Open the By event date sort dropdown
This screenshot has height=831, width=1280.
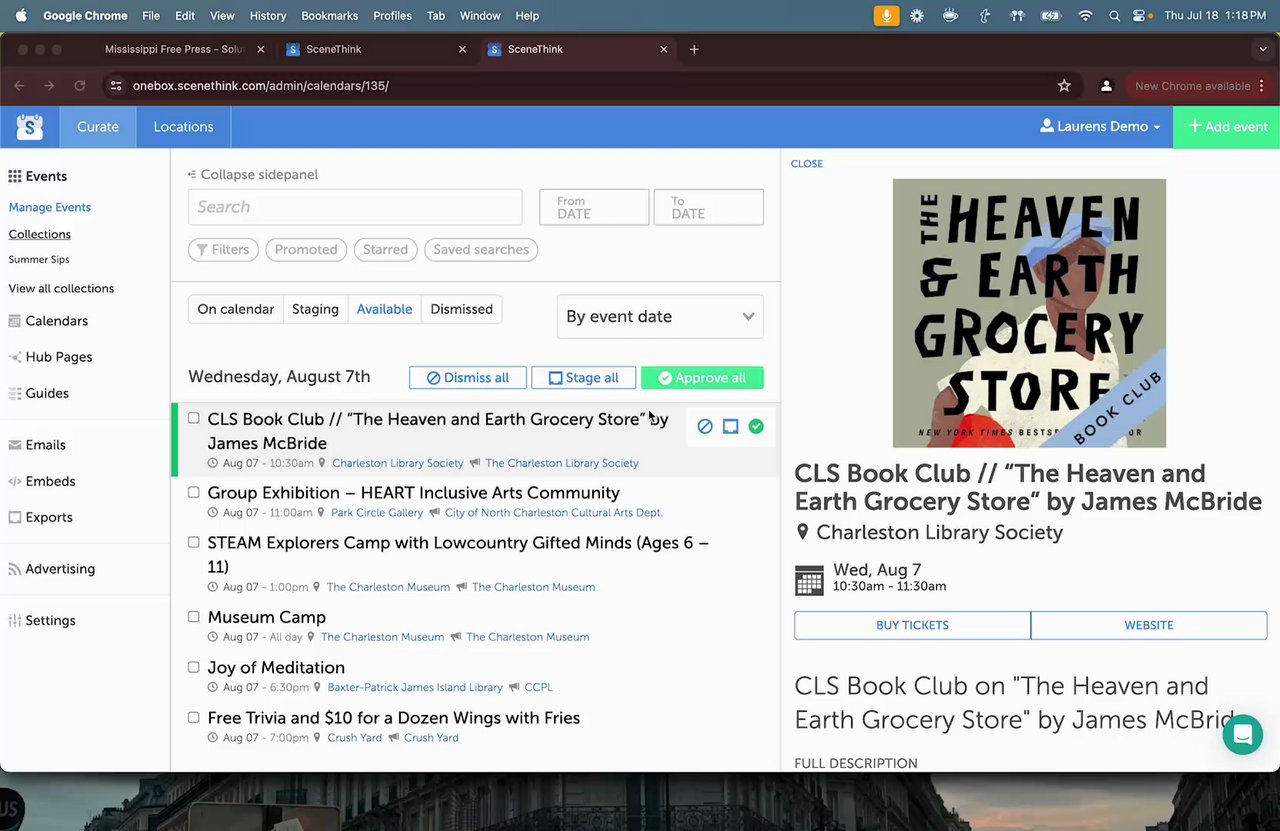(x=660, y=317)
